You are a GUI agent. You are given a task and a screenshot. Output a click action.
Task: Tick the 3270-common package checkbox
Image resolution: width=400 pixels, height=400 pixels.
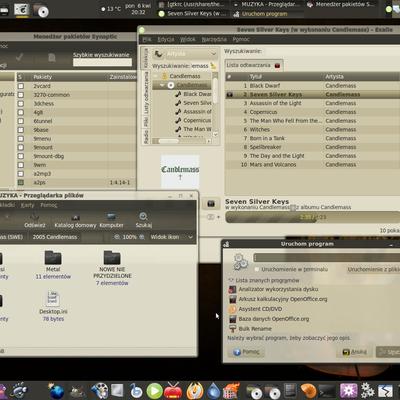coord(21,95)
